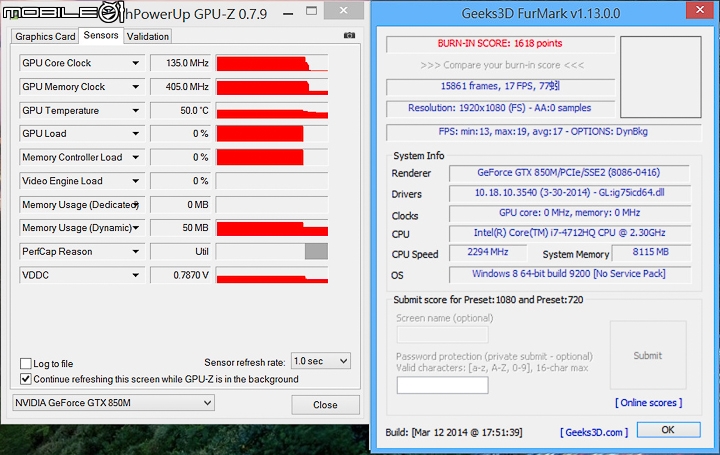Click the PerfCap Reason Util value

(x=180, y=252)
